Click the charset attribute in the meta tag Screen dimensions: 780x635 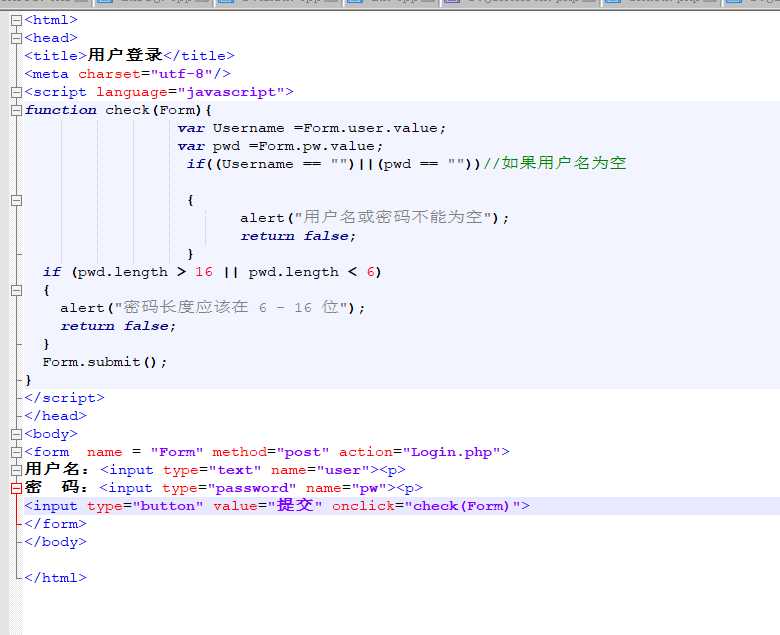(x=109, y=74)
